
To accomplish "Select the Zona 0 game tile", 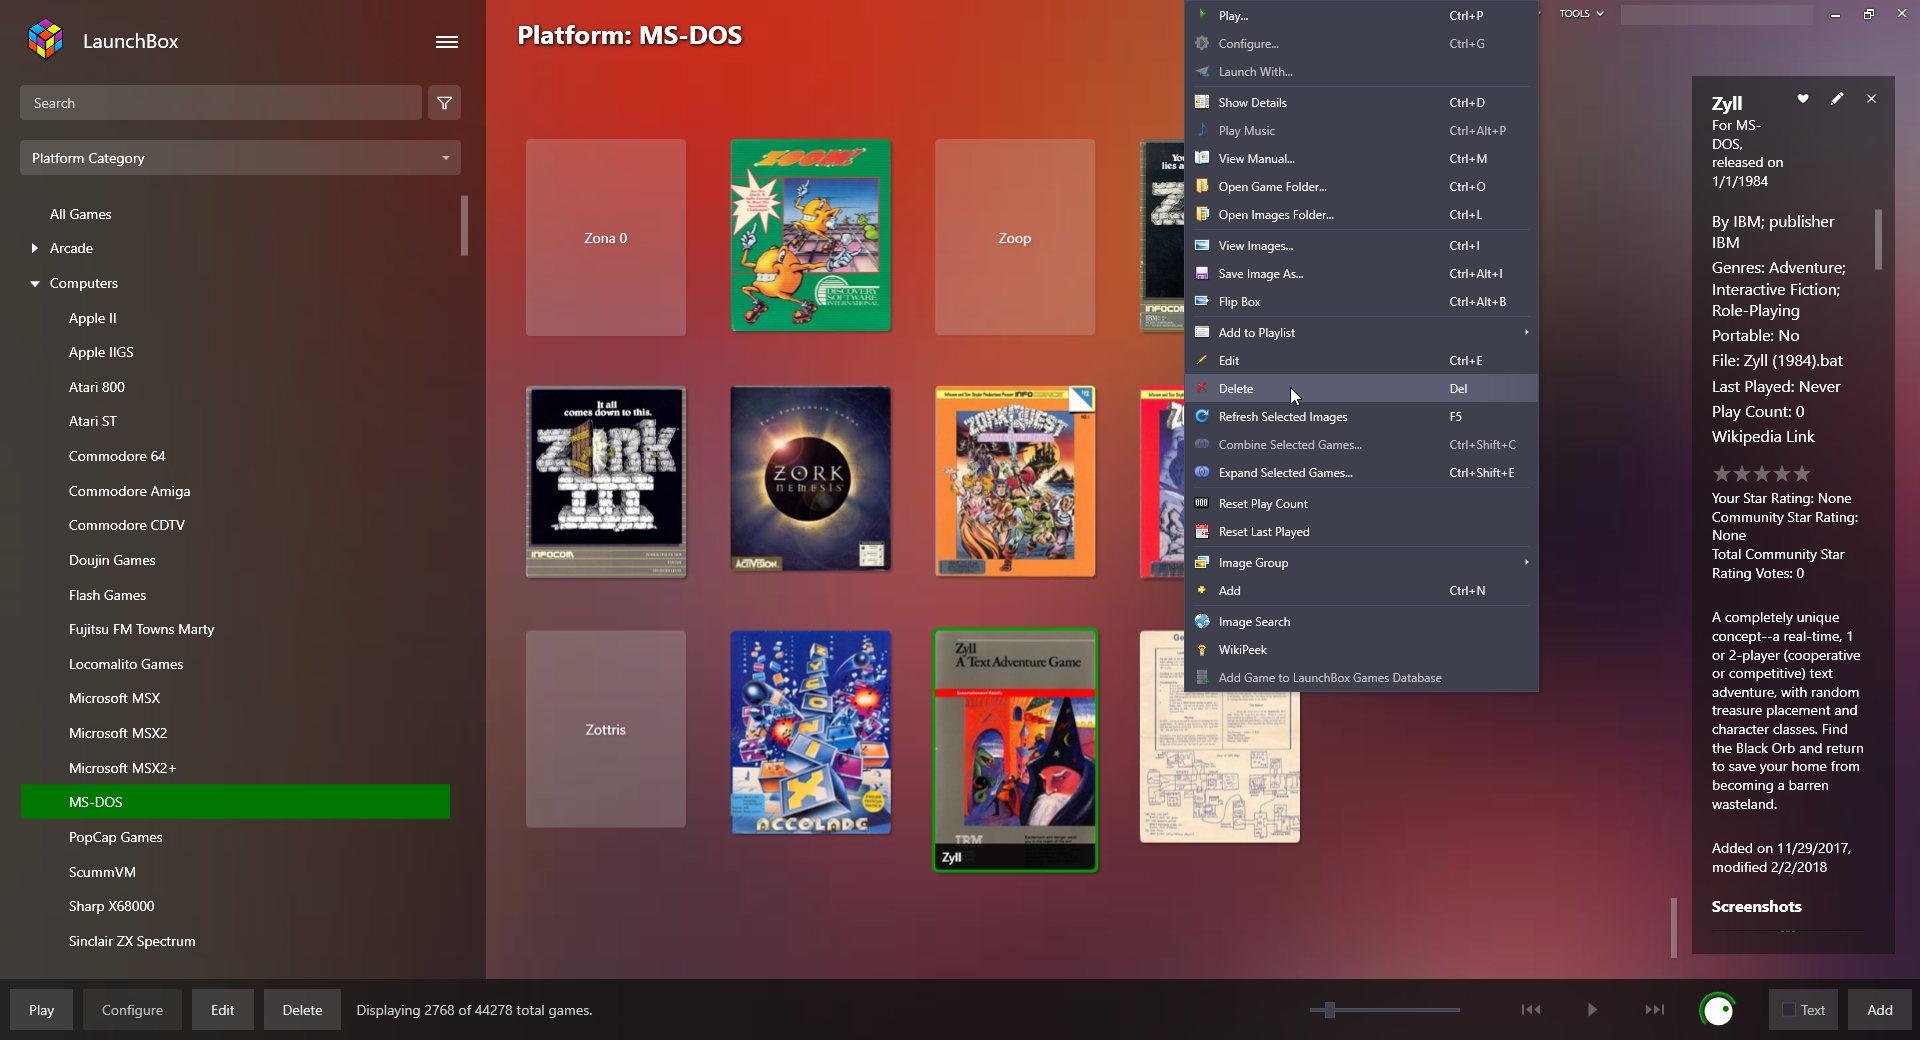I will (x=606, y=237).
